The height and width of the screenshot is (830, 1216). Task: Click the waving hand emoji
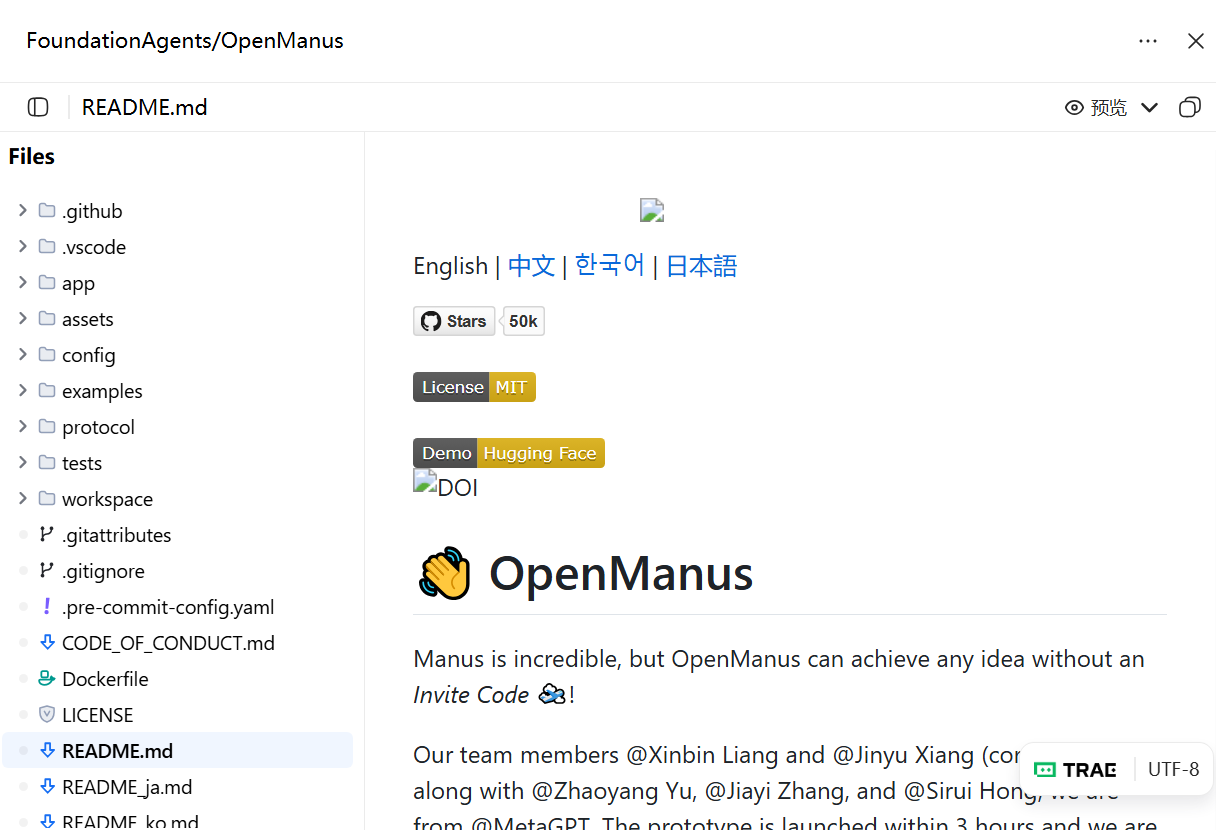tap(444, 573)
